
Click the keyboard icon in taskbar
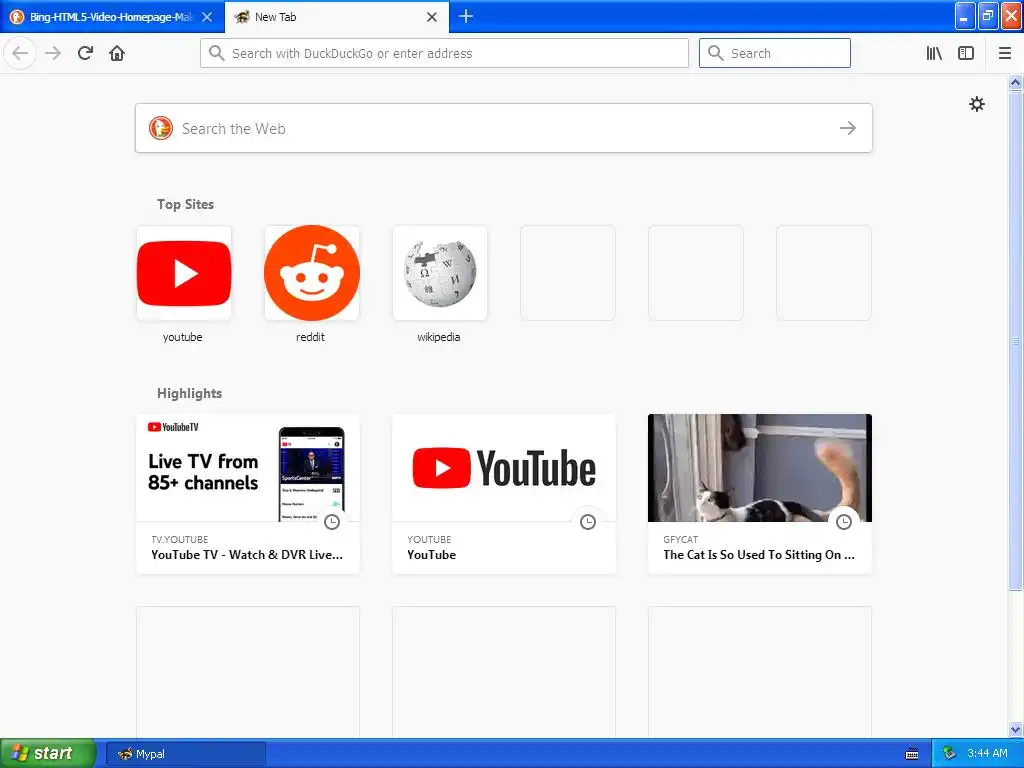912,754
